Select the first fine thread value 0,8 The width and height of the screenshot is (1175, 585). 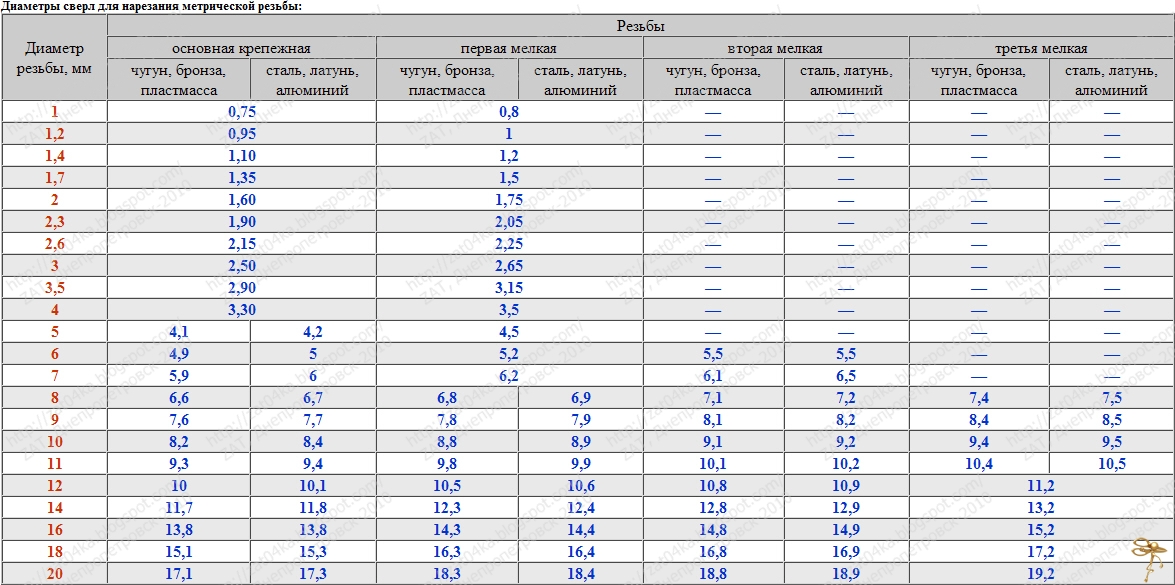[509, 112]
